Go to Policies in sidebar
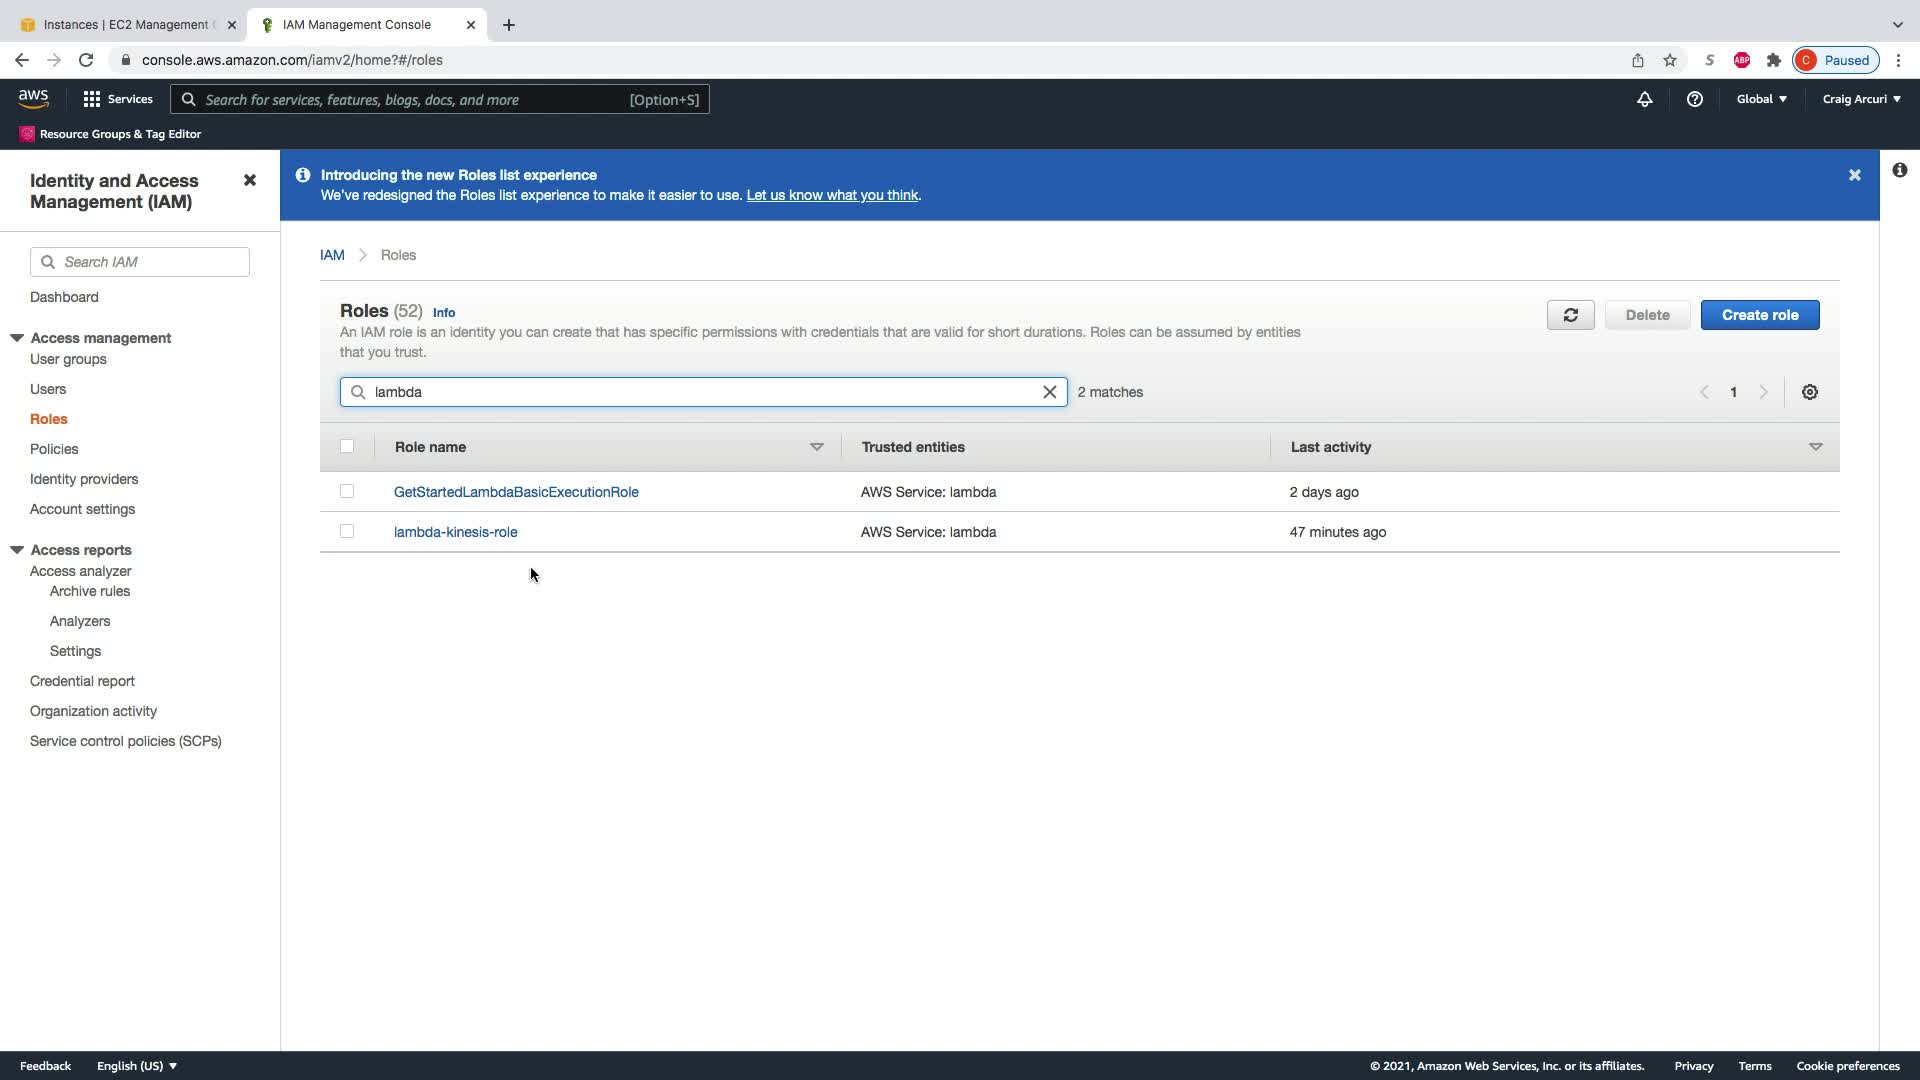1920x1080 pixels. point(54,449)
